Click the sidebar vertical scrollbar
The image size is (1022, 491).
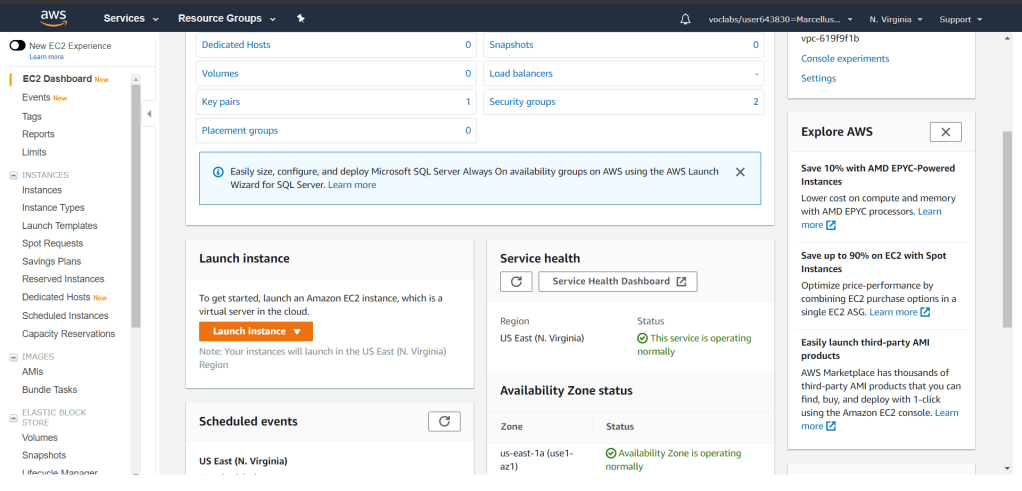click(136, 200)
